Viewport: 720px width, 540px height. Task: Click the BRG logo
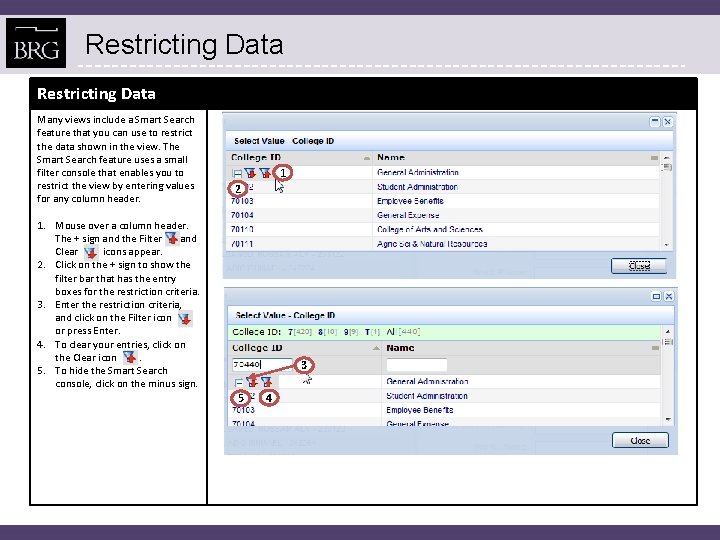36,43
